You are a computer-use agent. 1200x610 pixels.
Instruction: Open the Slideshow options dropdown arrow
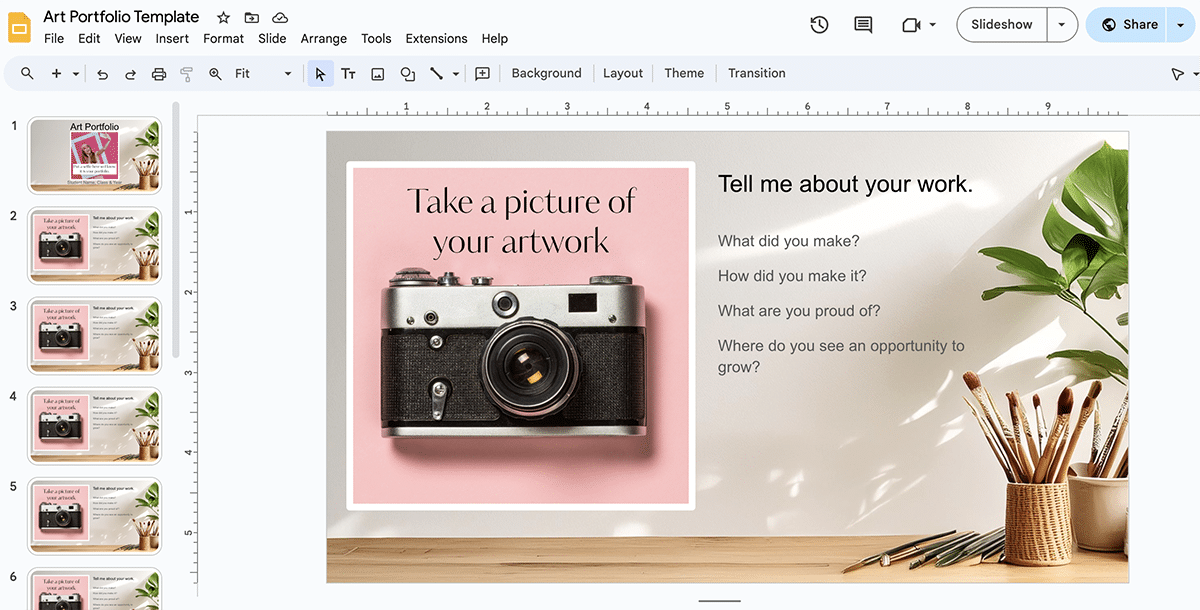[1061, 25]
